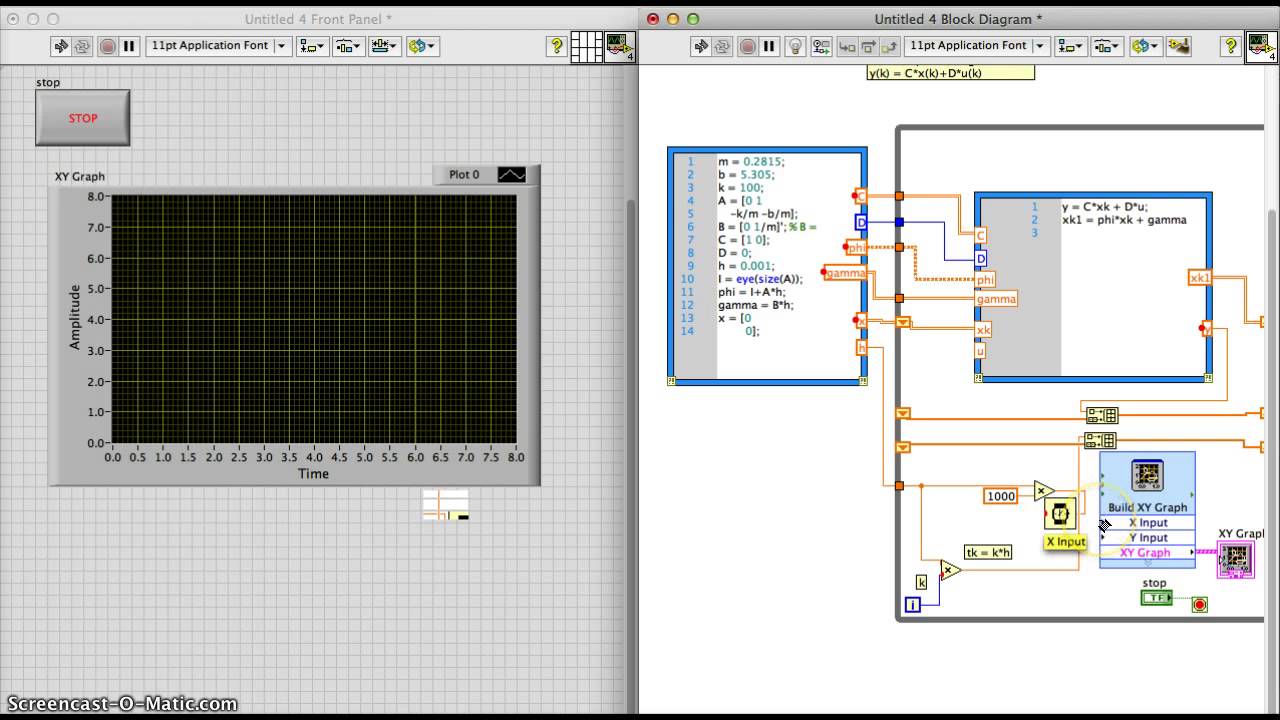Viewport: 1280px width, 720px height.
Task: Click Run Continuously in the Front Panel toolbar
Action: pos(82,46)
